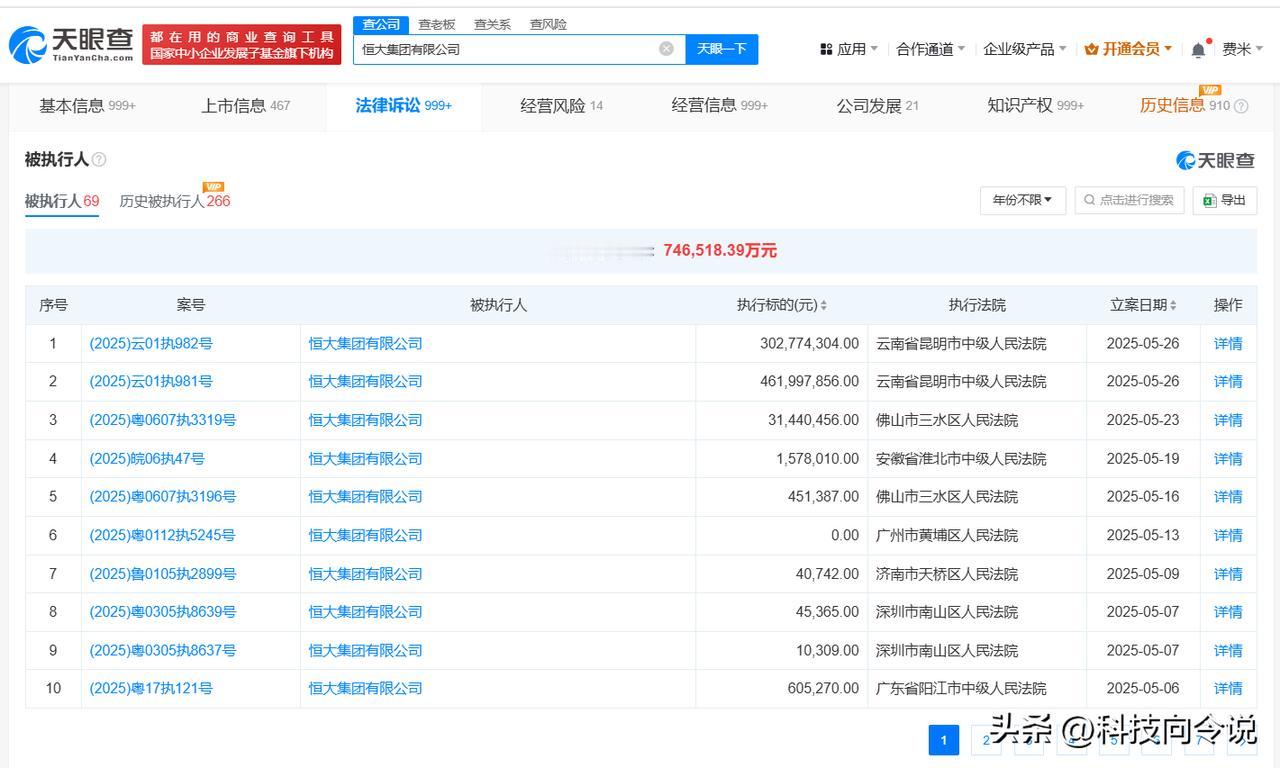Open the 法律诉讼 tab
Viewport: 1280px width, 768px height.
(404, 106)
